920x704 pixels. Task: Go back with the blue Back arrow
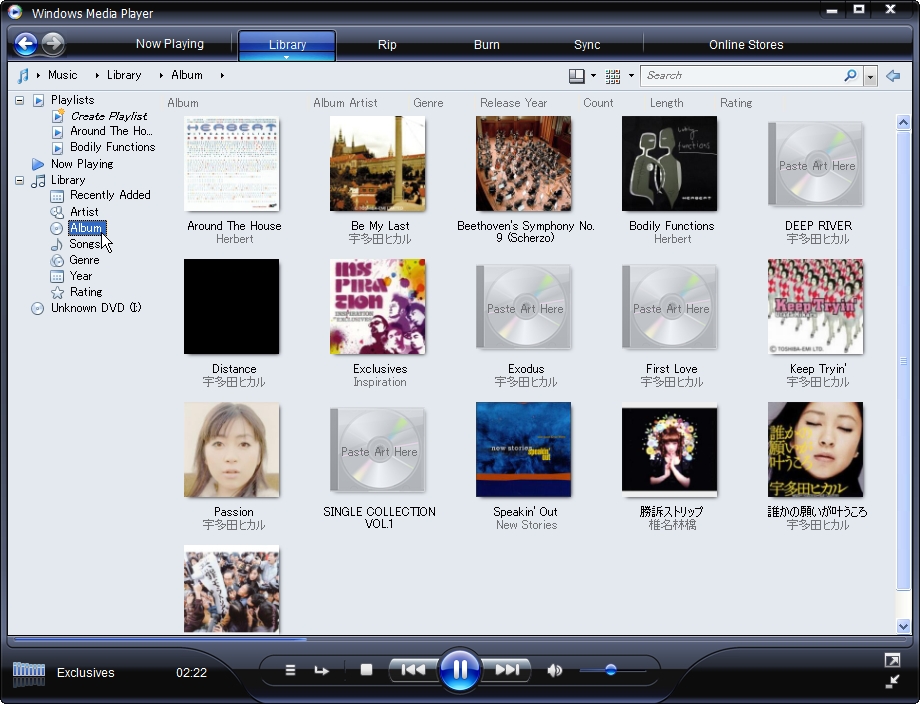26,43
